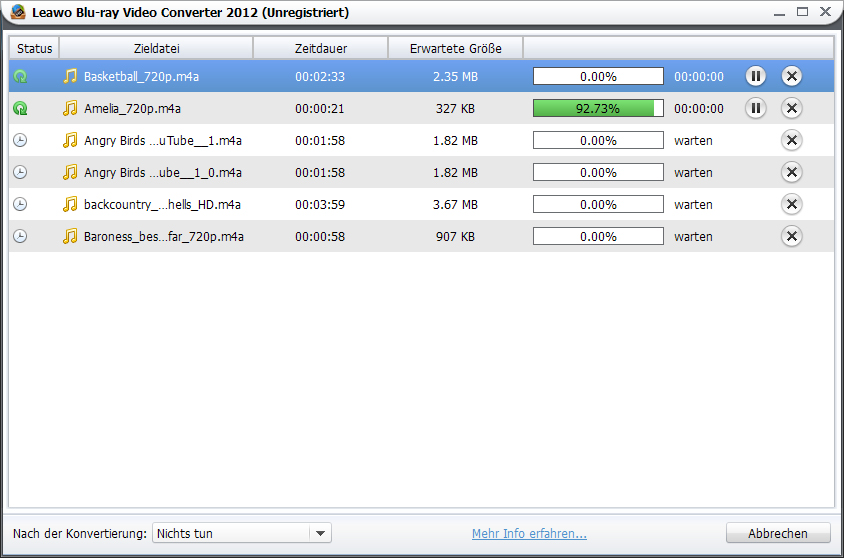Viewport: 844px width, 558px height.
Task: Click the music note icon of Angry Birds ...ube__1_0.m4a
Action: (x=70, y=172)
